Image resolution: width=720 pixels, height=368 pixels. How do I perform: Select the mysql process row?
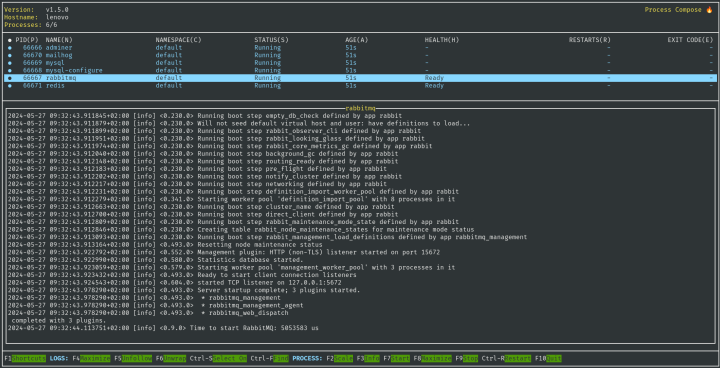(x=360, y=63)
